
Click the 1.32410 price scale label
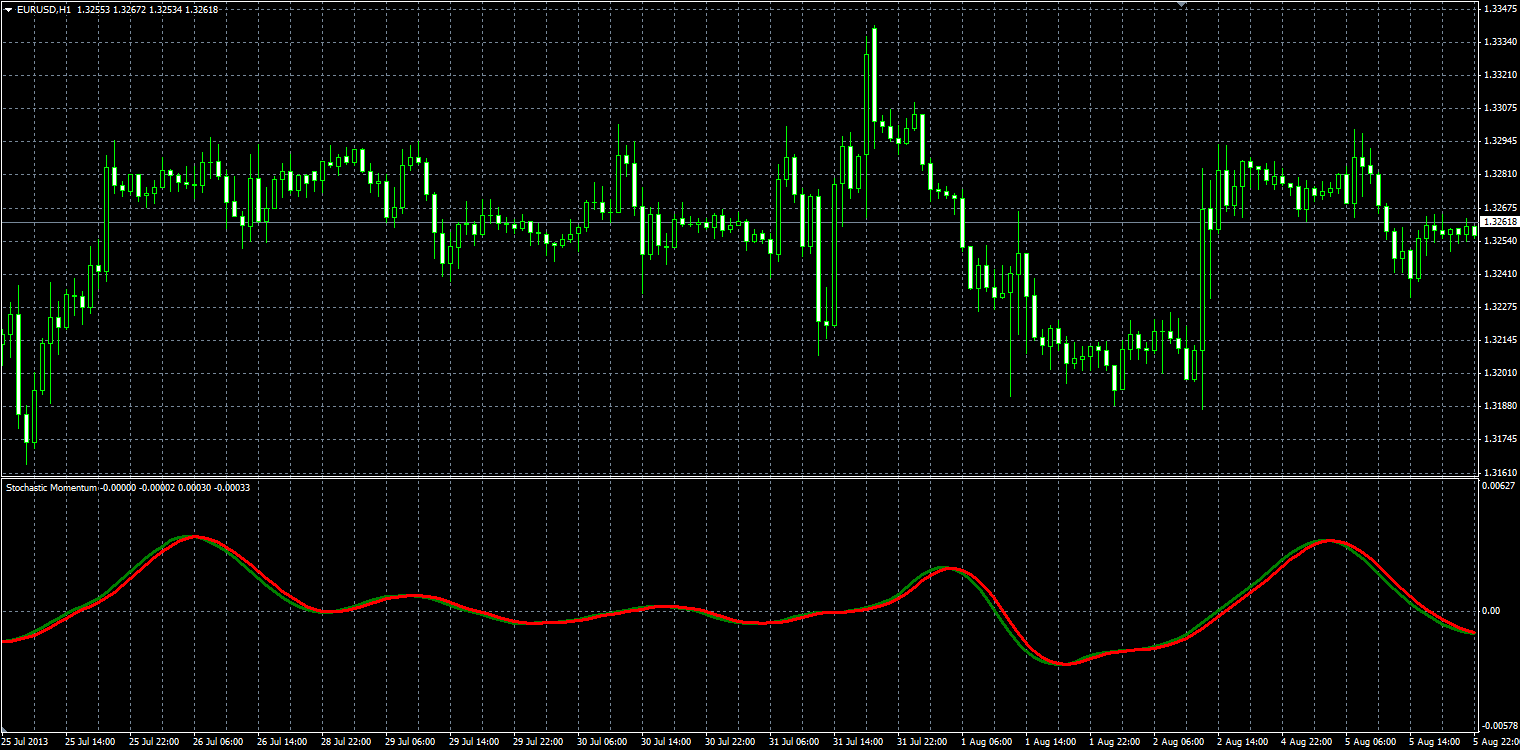pos(1499,273)
